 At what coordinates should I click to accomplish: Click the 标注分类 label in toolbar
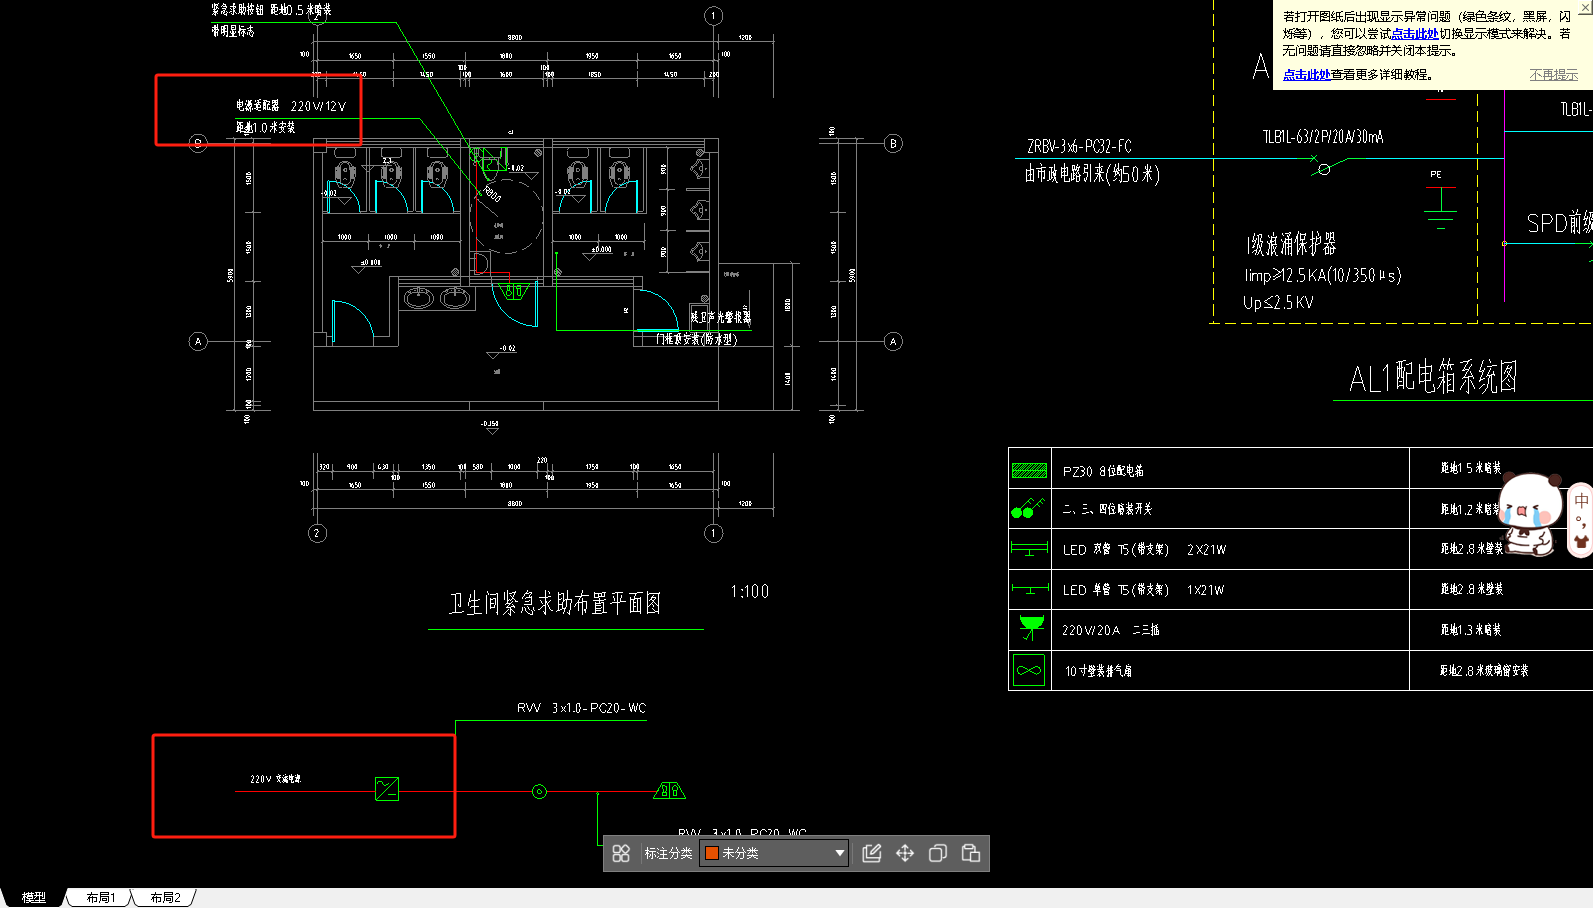pyautogui.click(x=668, y=853)
